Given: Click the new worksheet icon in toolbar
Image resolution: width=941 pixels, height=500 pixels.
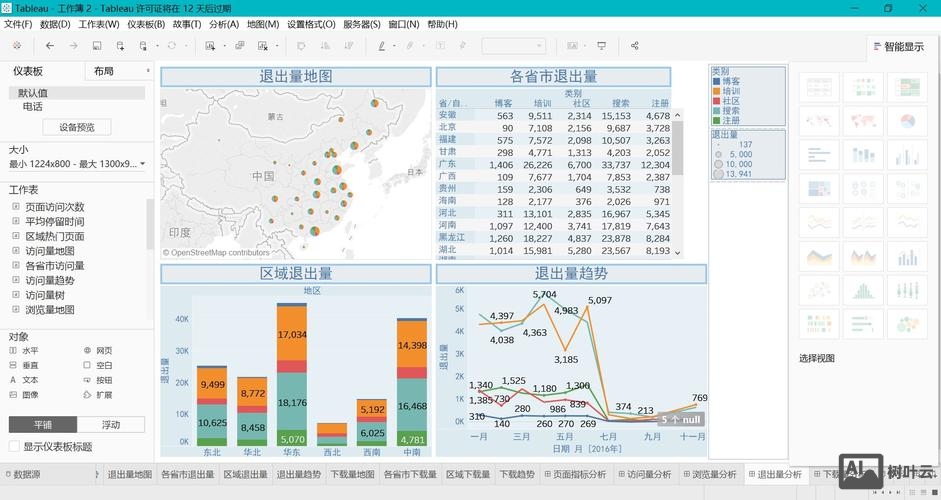Looking at the screenshot, I should point(210,46).
